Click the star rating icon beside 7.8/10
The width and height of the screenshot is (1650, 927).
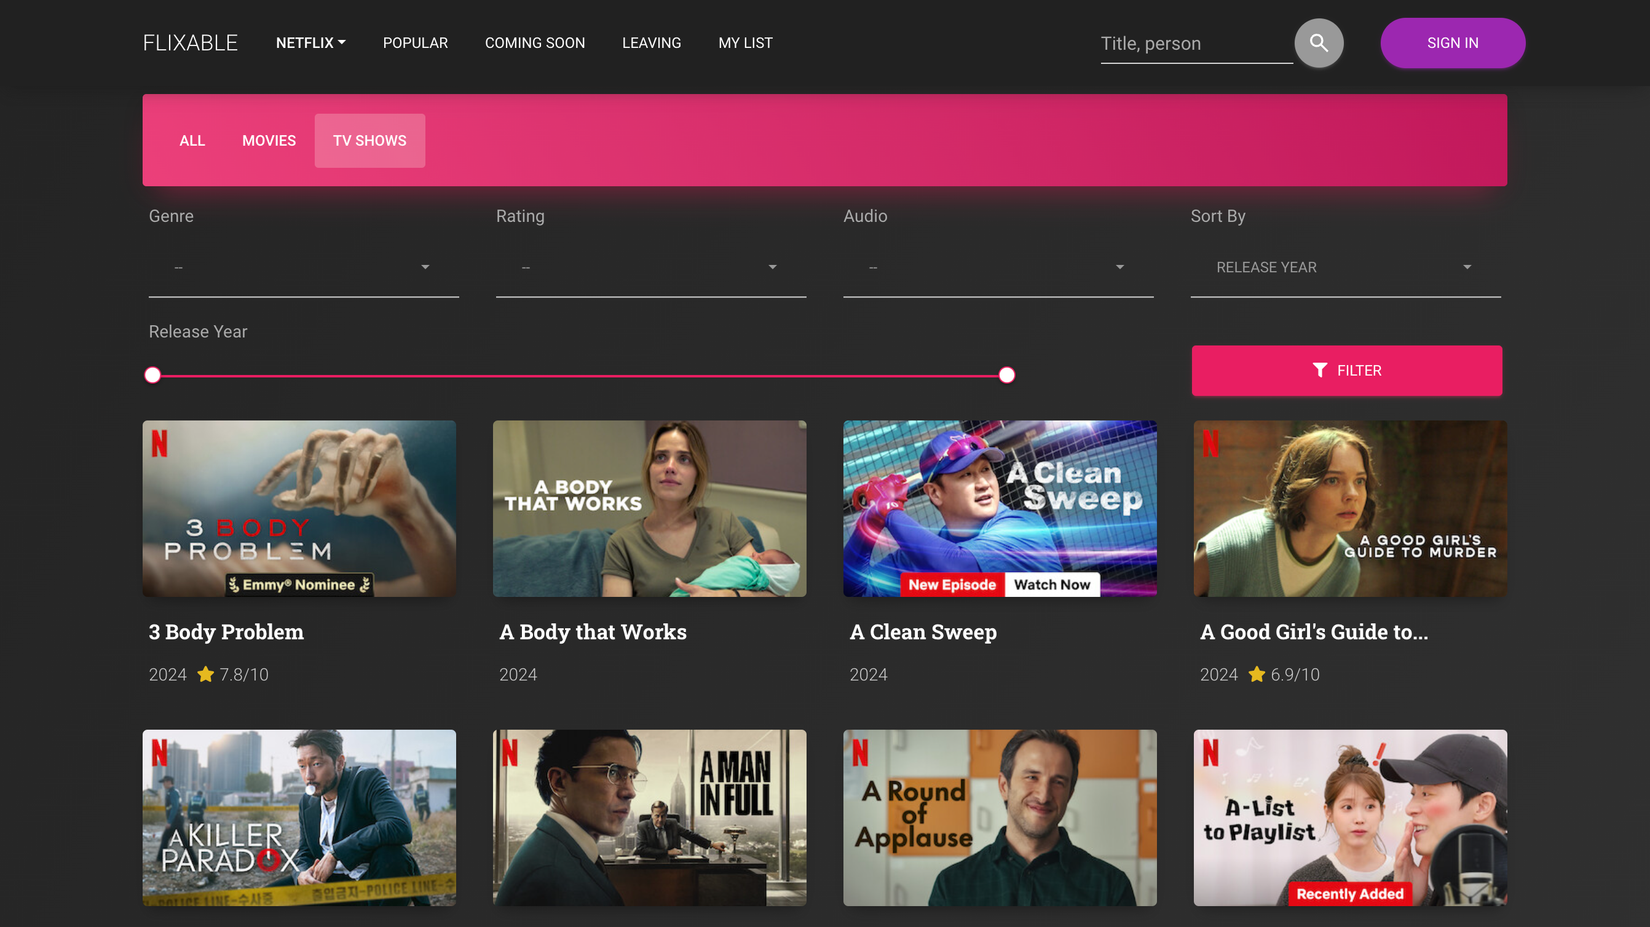206,674
